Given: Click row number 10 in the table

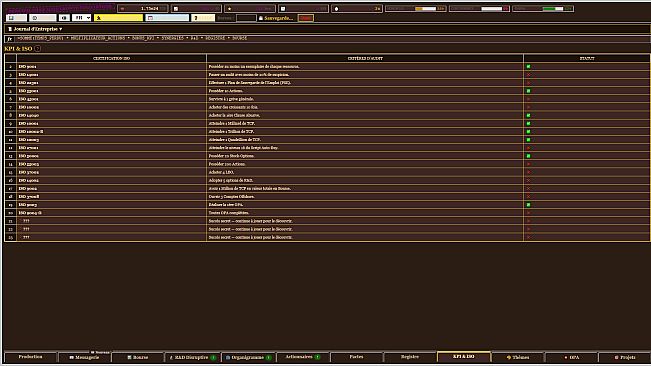Looking at the screenshot, I should (x=10, y=132).
